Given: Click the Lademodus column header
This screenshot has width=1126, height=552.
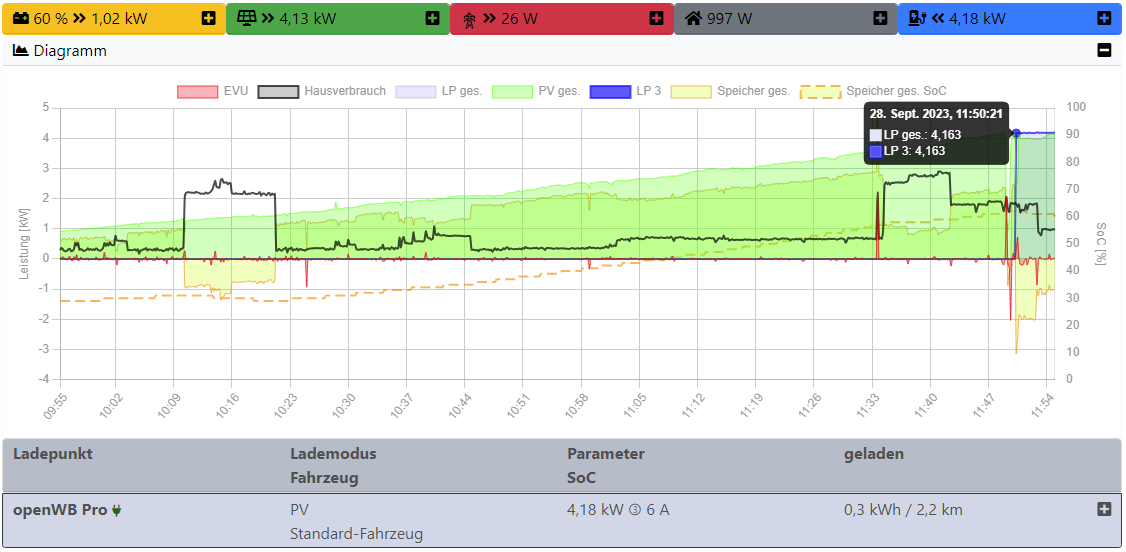Looking at the screenshot, I should (x=333, y=454).
